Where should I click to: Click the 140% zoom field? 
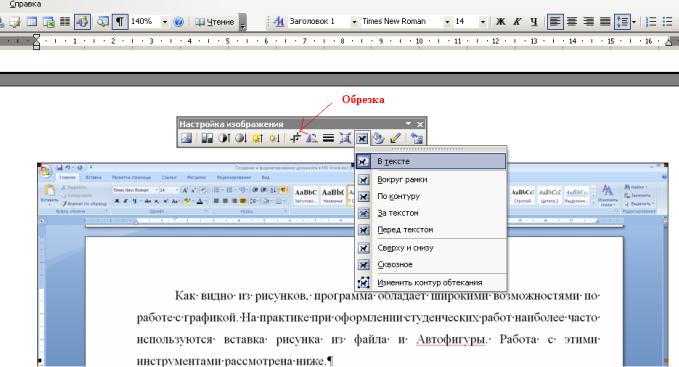[145, 21]
